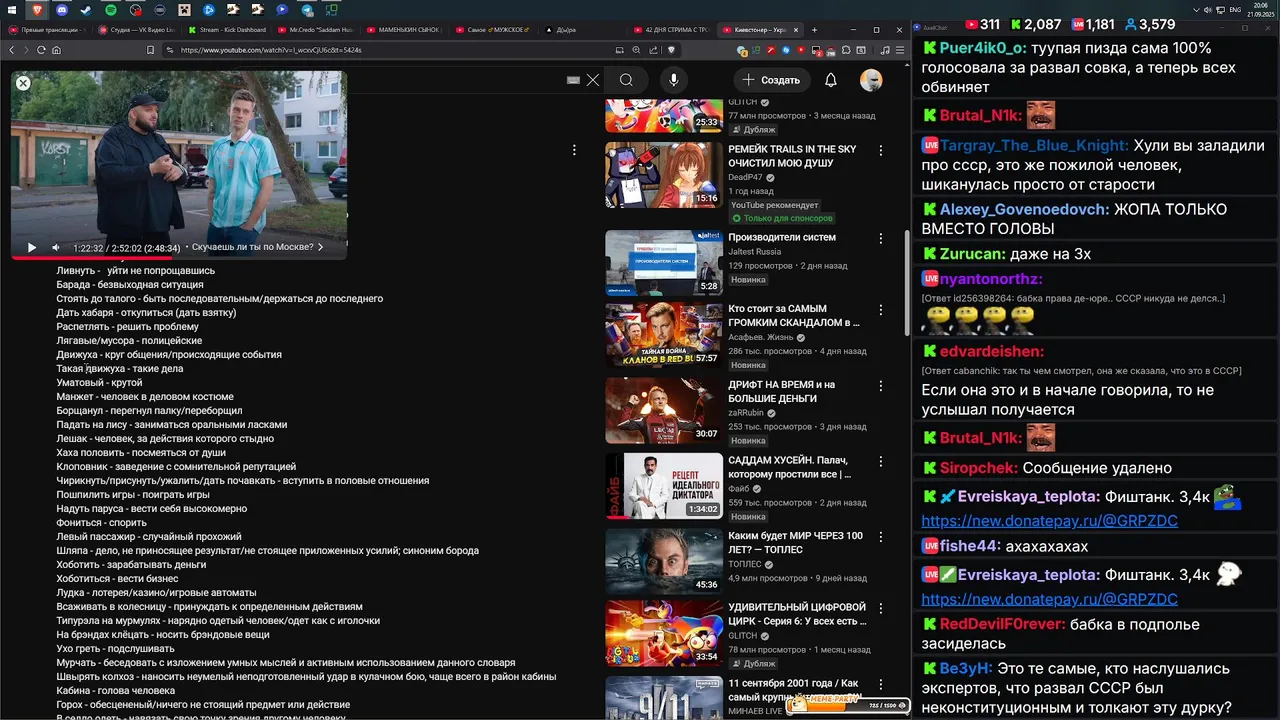1280x720 pixels.
Task: Mute the video with the speaker icon
Action: 56,247
